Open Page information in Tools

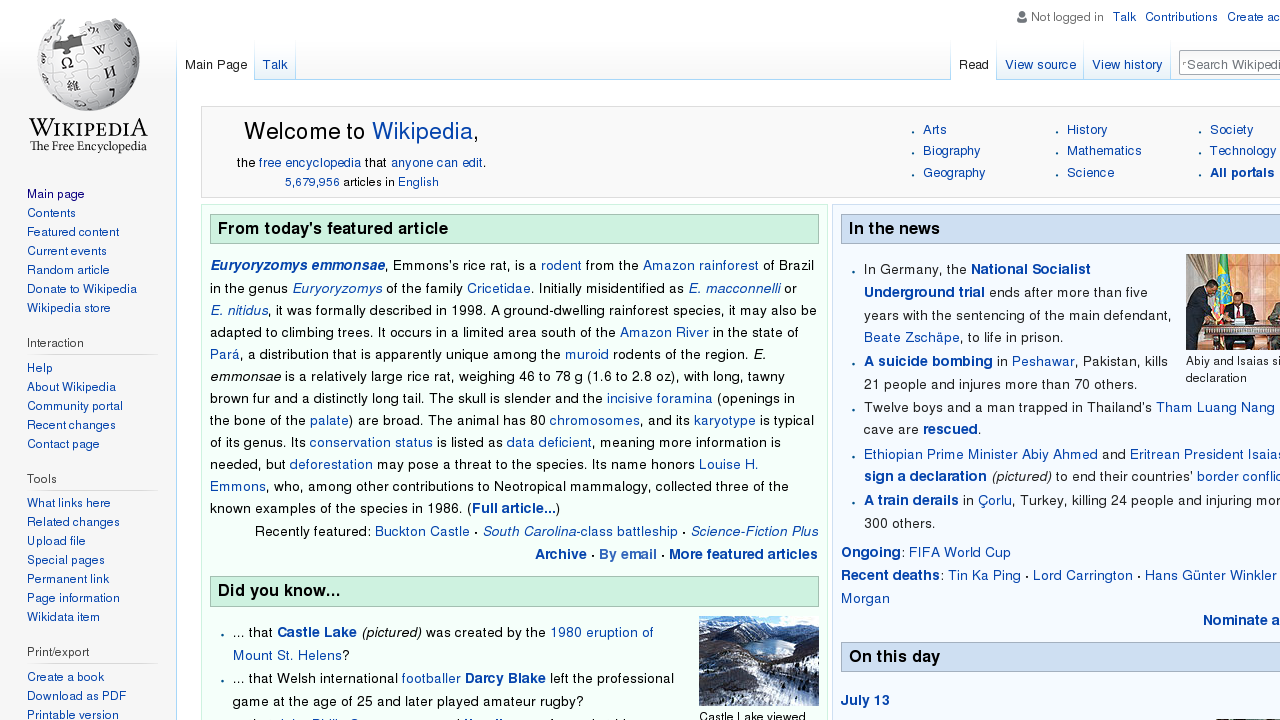73,598
